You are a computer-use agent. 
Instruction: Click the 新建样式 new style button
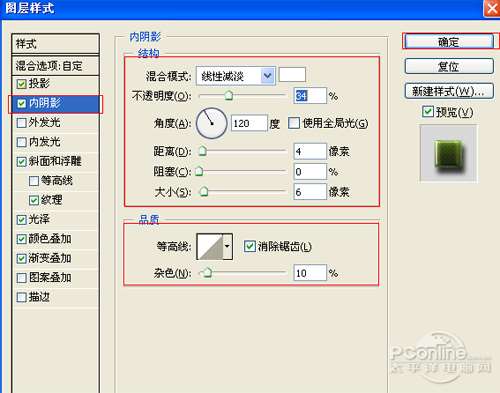point(449,91)
